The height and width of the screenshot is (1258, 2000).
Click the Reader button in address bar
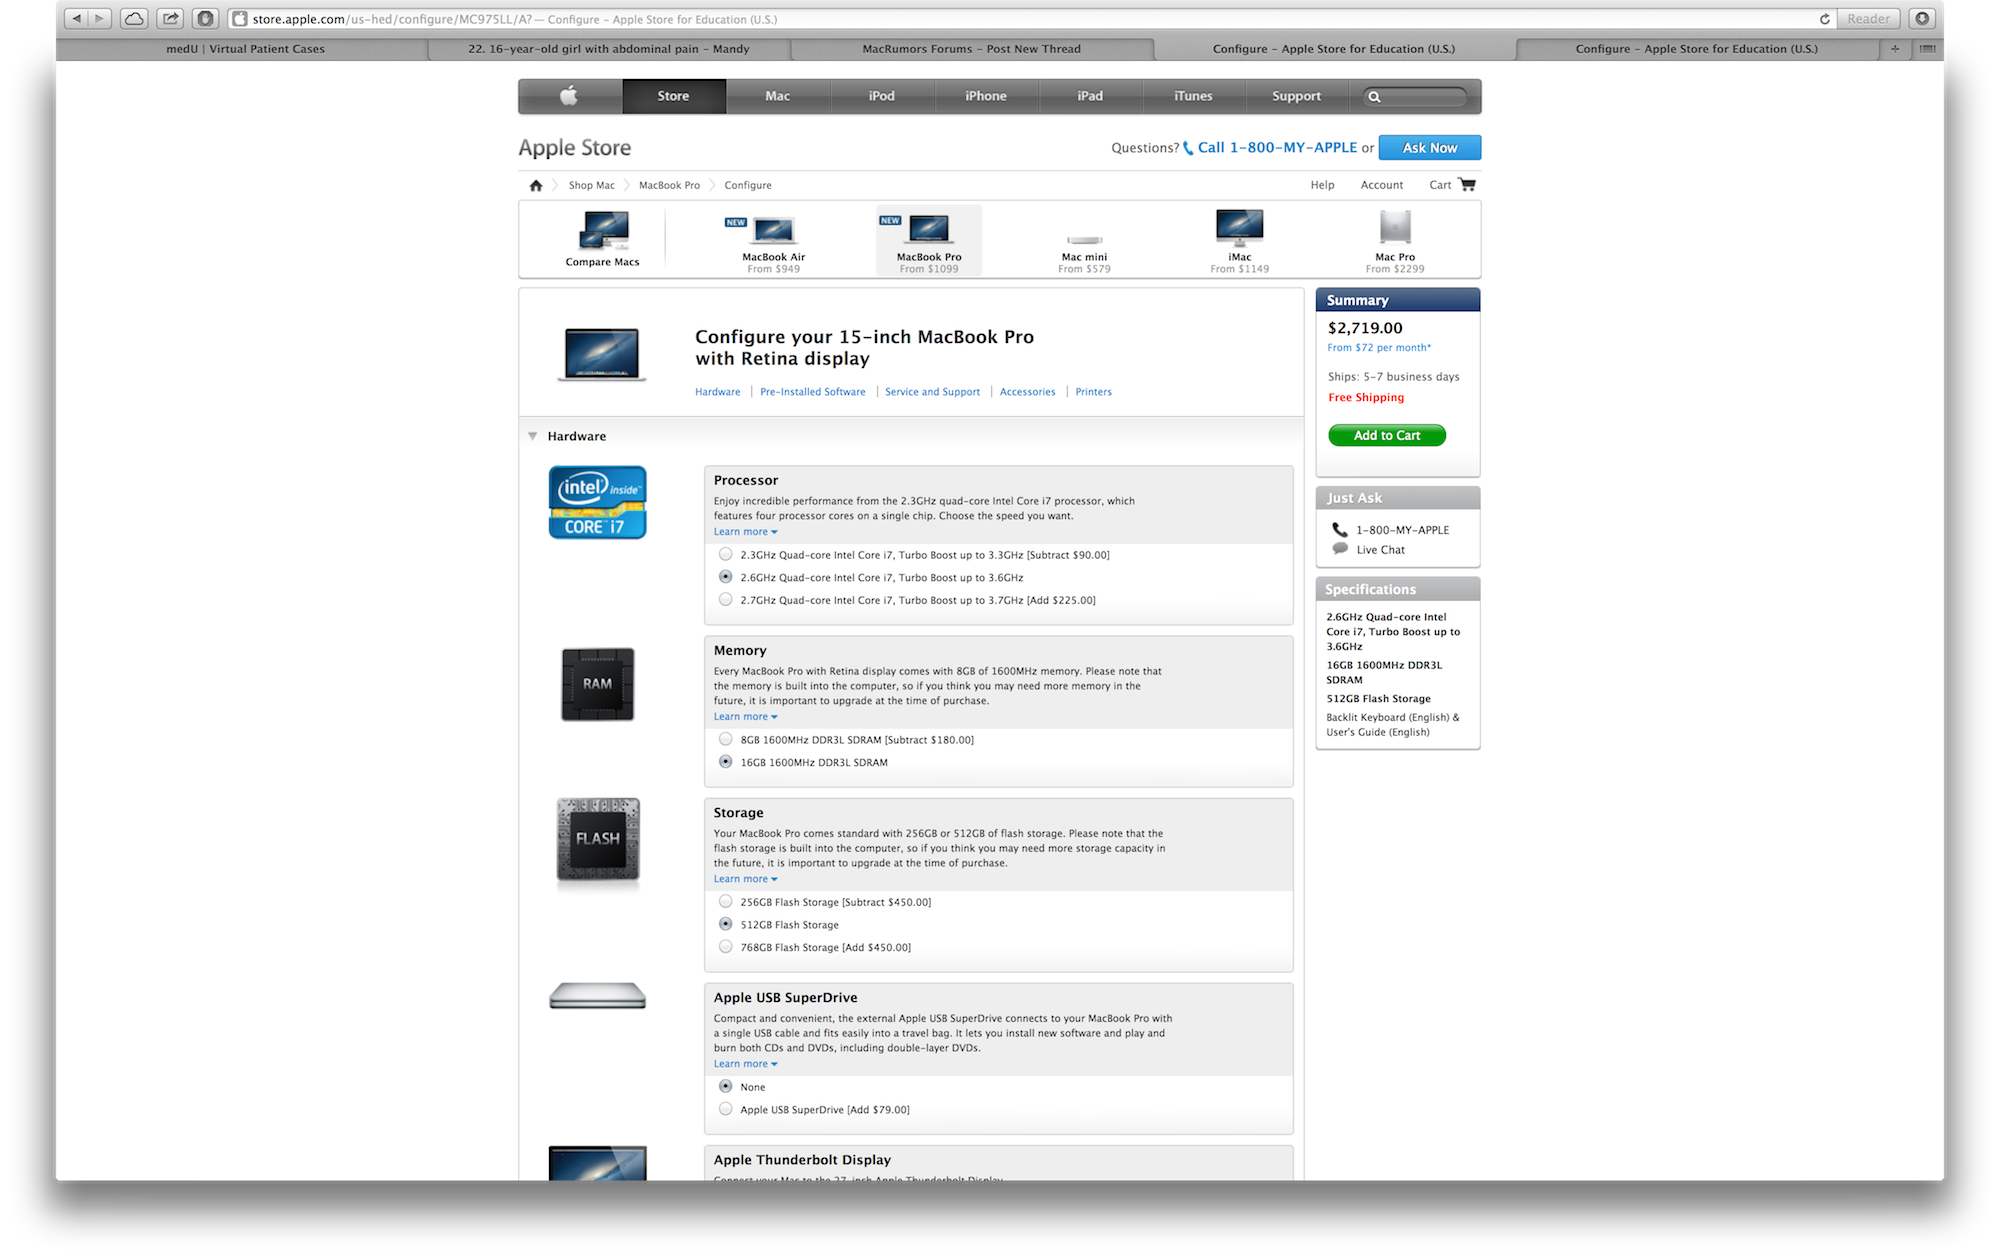[1868, 19]
